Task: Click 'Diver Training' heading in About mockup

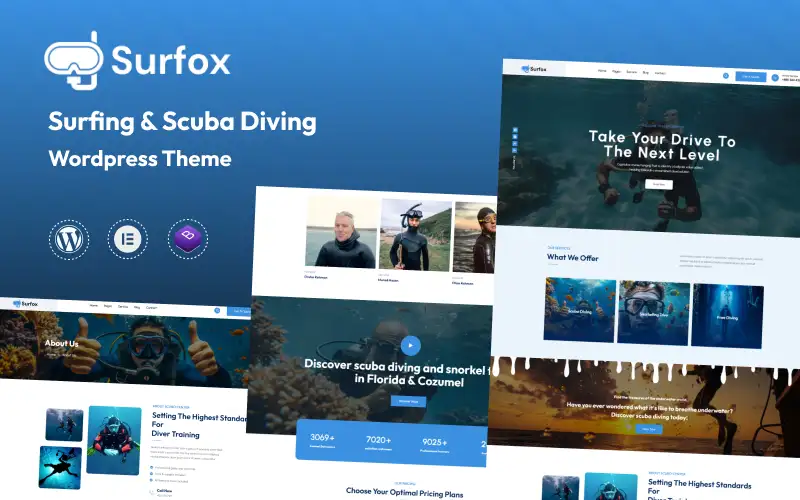Action: pos(176,434)
